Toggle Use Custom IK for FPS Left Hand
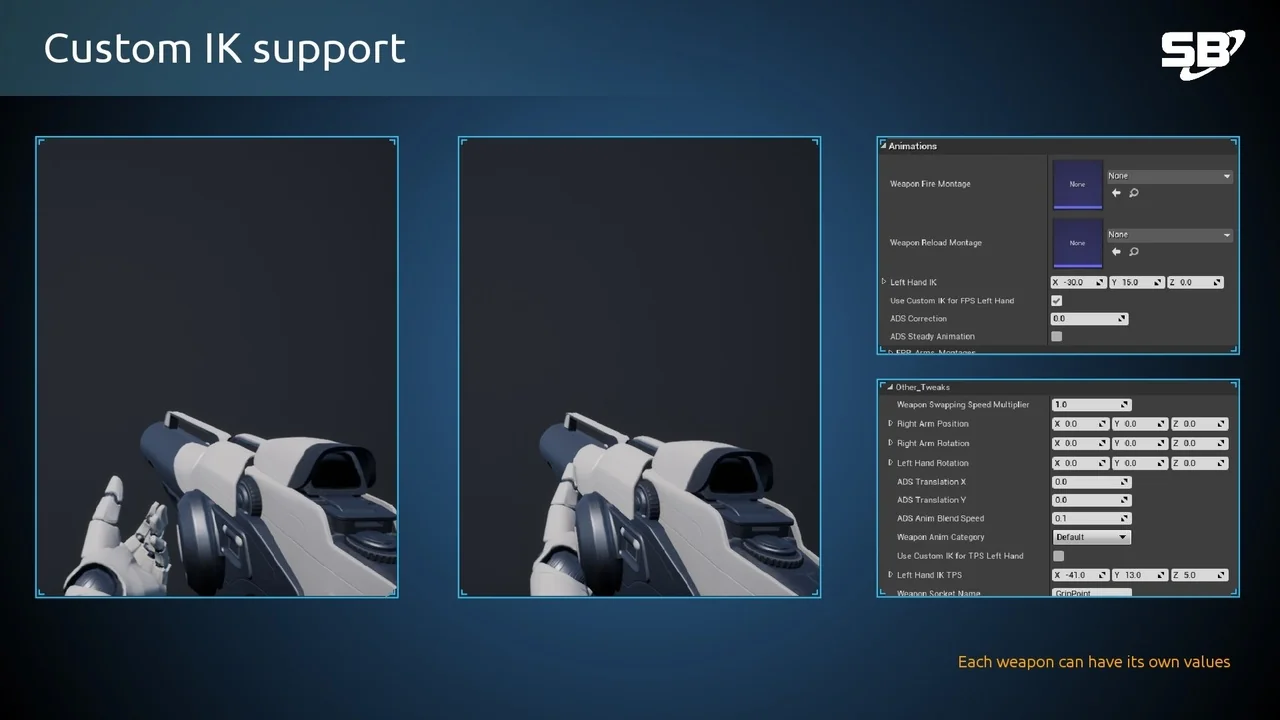 [1057, 300]
